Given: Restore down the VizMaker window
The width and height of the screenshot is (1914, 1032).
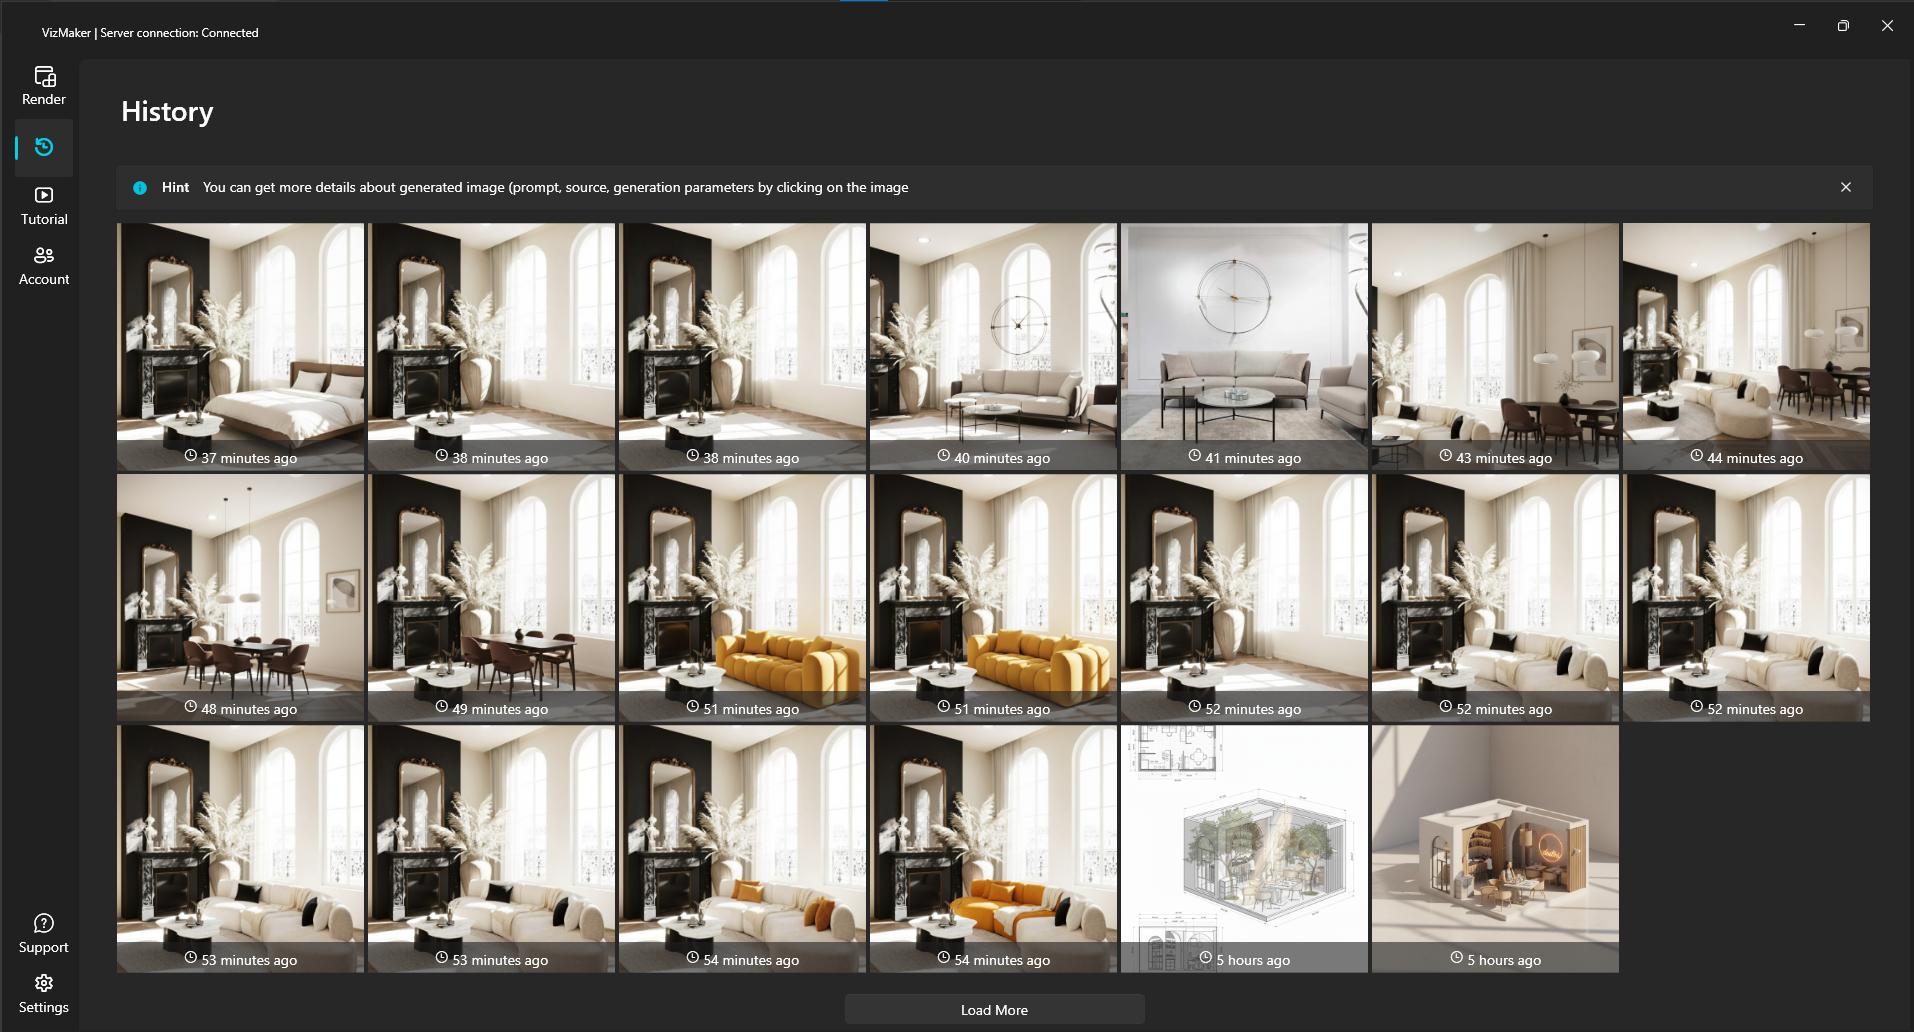Looking at the screenshot, I should tap(1843, 25).
